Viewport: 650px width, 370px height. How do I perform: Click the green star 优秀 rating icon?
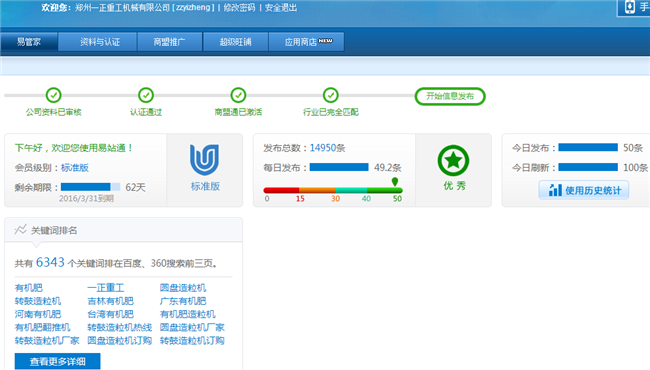click(x=454, y=161)
